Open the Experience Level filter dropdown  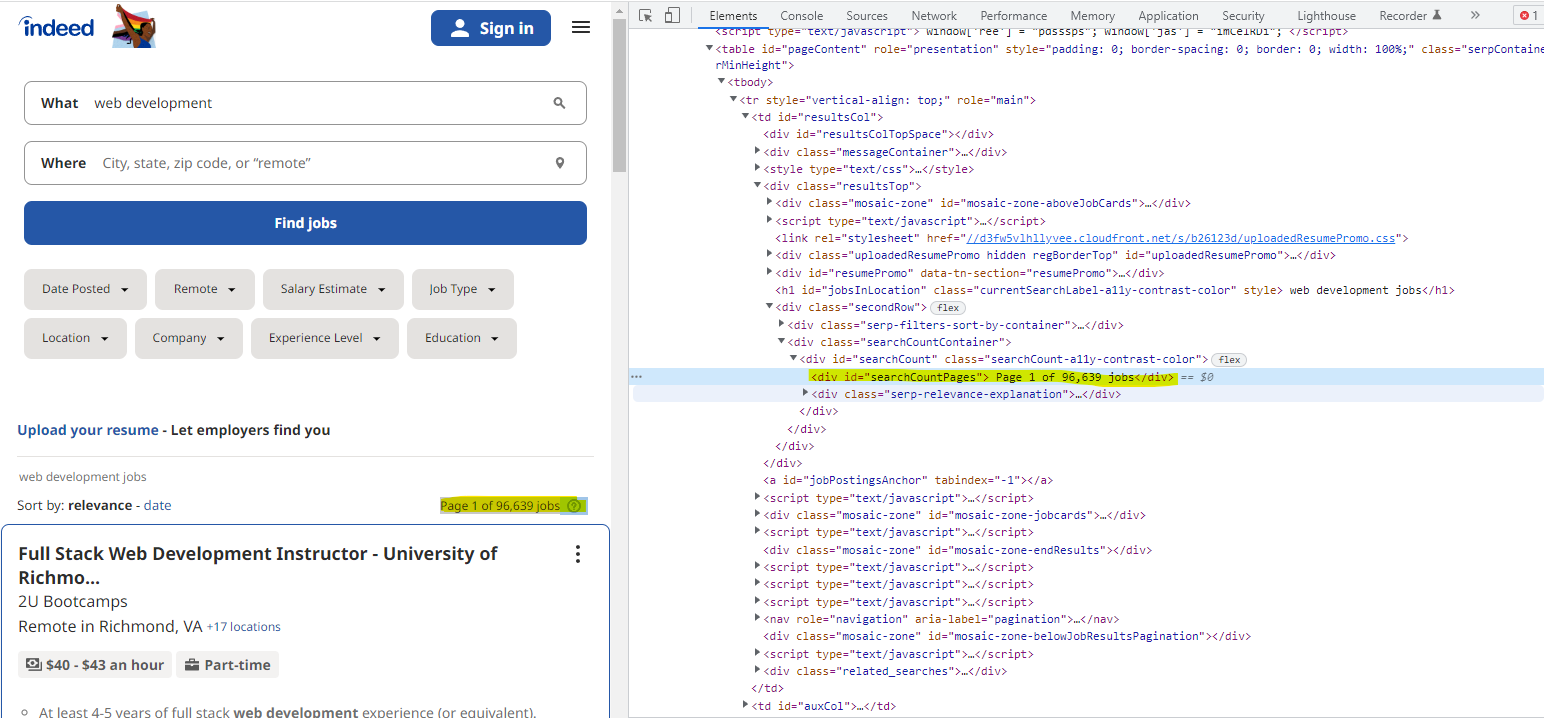324,338
